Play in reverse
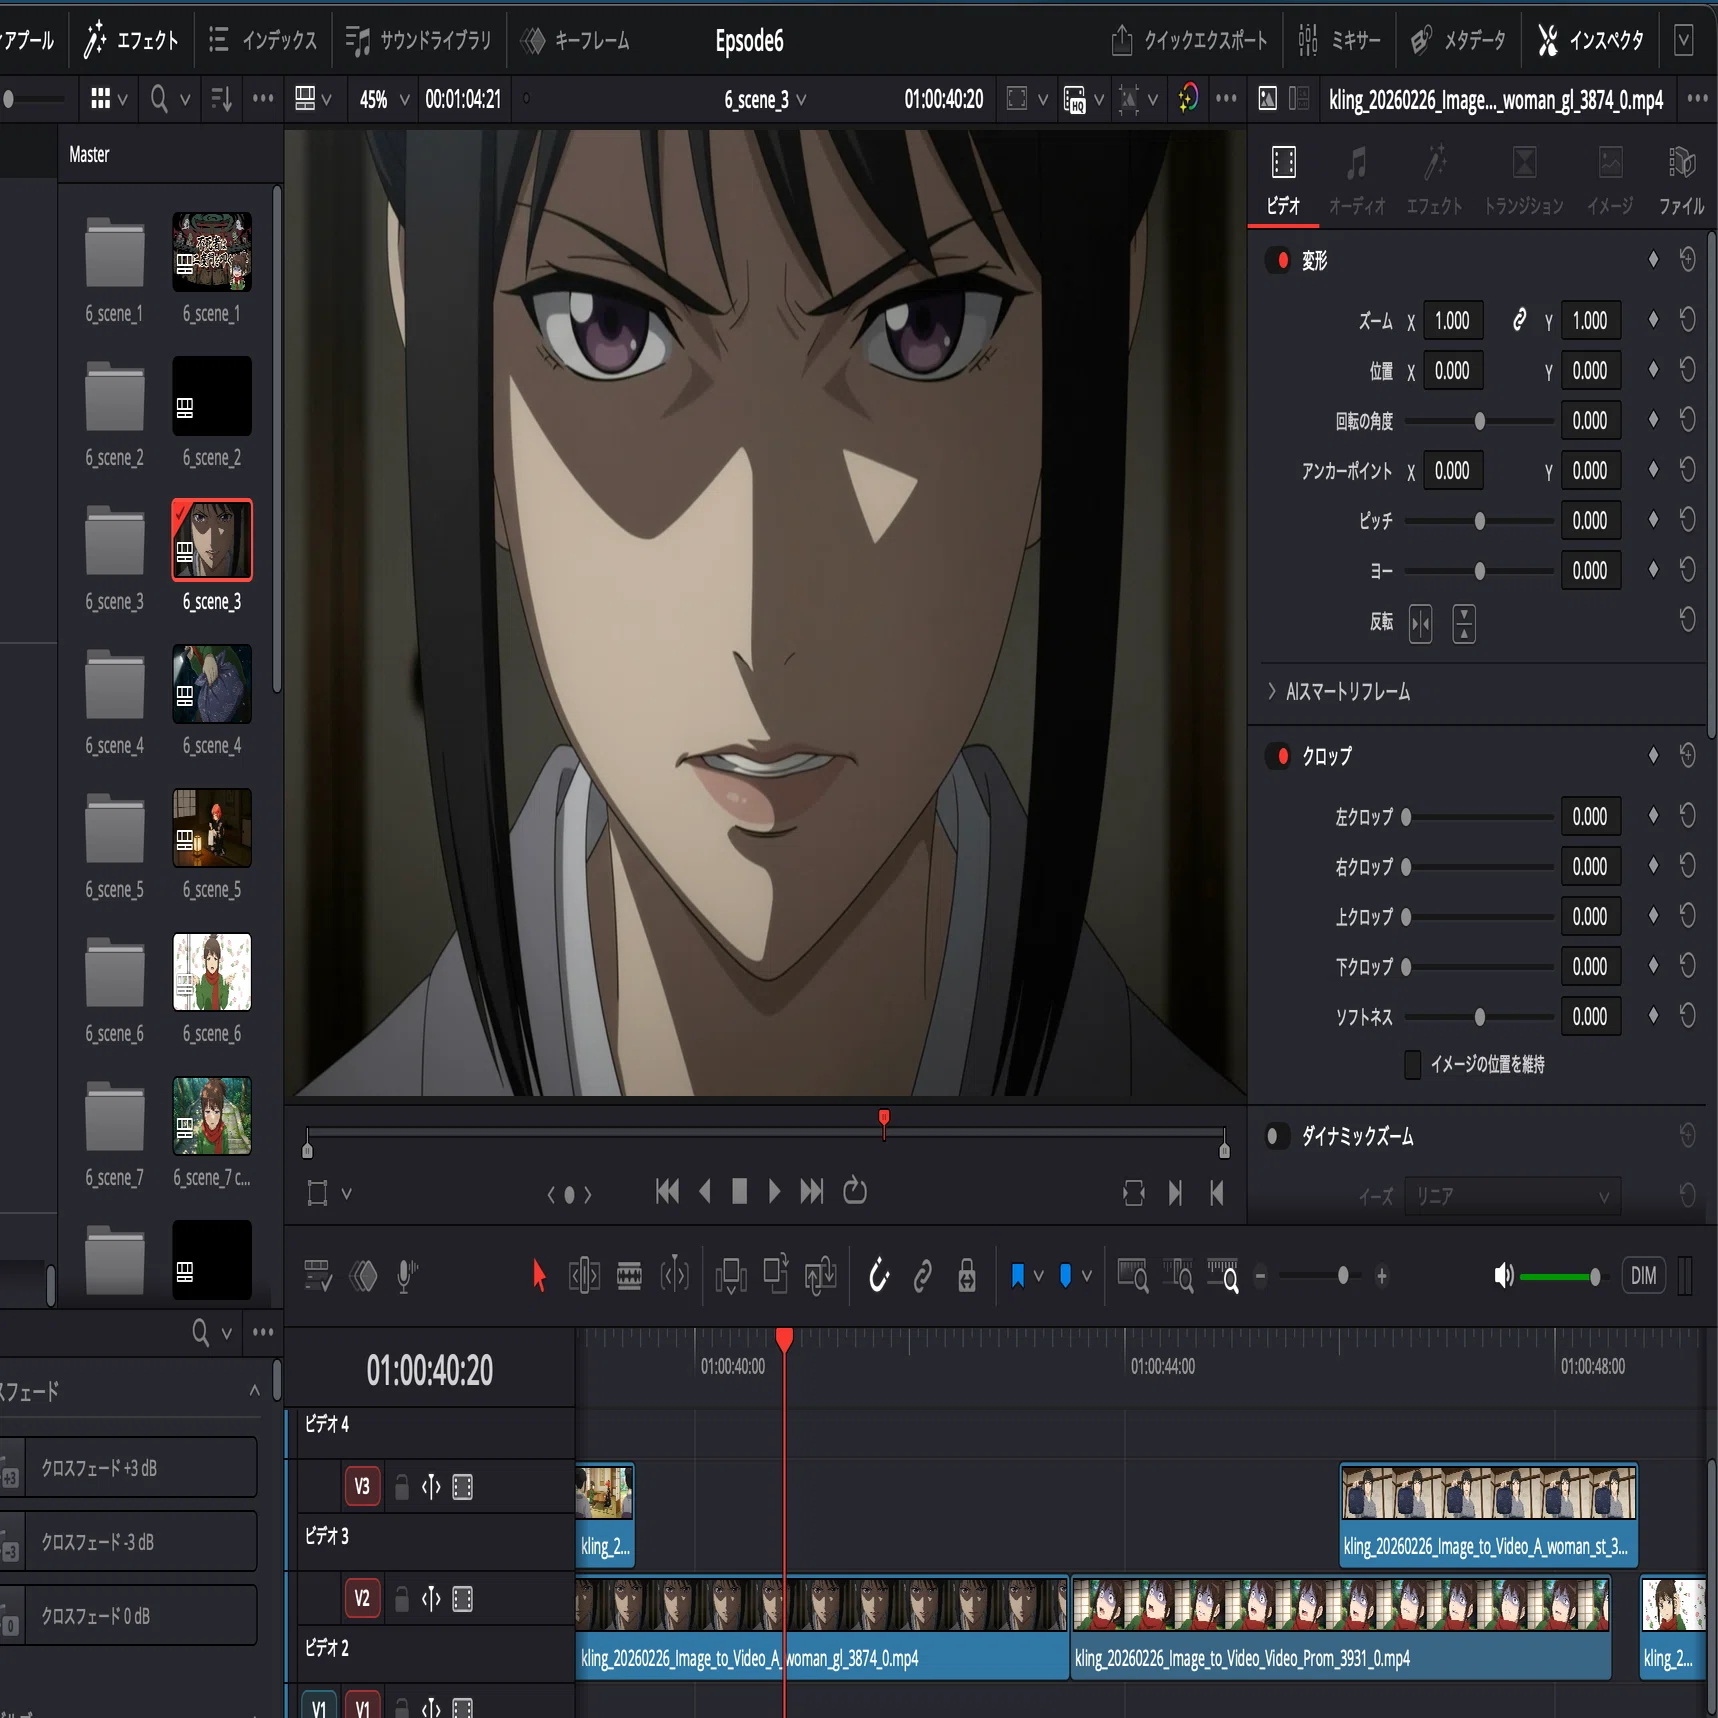 pos(705,1191)
